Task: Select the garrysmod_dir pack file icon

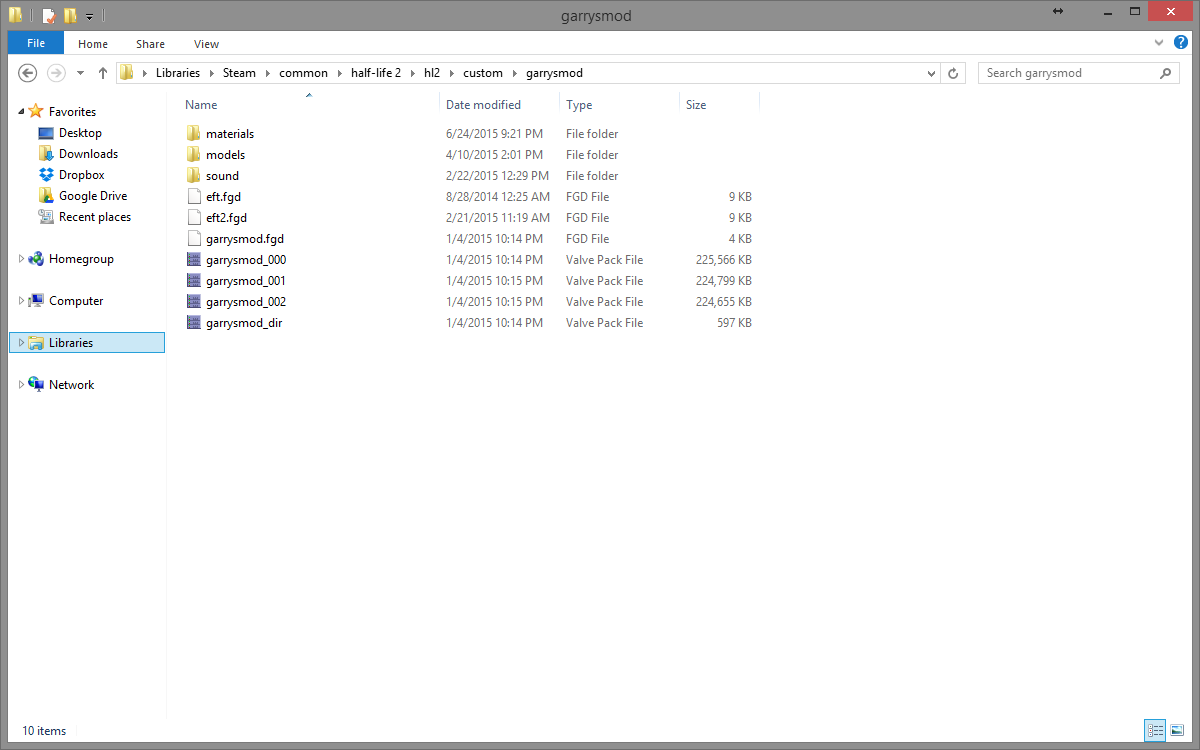Action: point(194,323)
